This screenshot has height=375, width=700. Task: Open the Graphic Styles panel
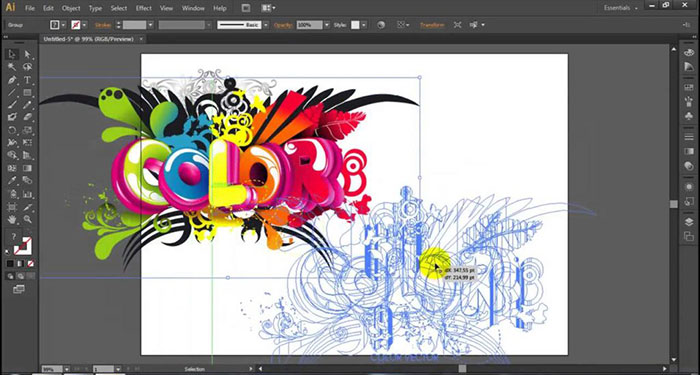689,201
